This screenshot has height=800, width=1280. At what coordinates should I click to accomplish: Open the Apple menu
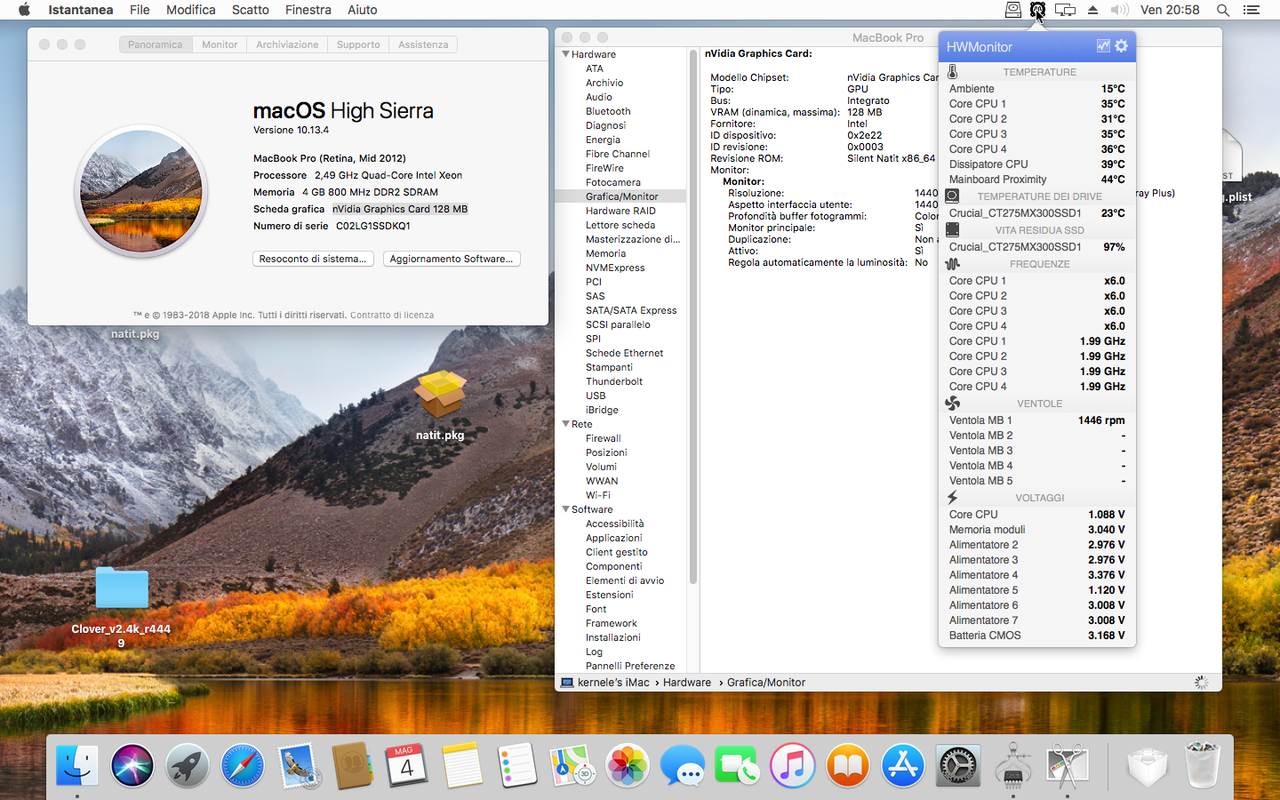coord(24,10)
